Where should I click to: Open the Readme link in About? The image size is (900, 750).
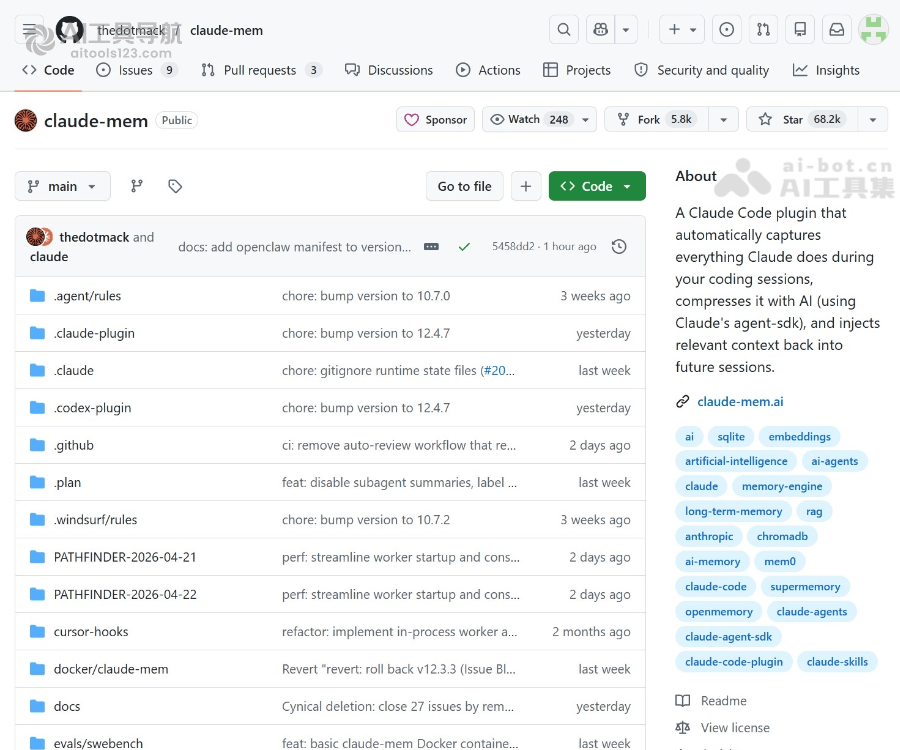[x=723, y=700]
